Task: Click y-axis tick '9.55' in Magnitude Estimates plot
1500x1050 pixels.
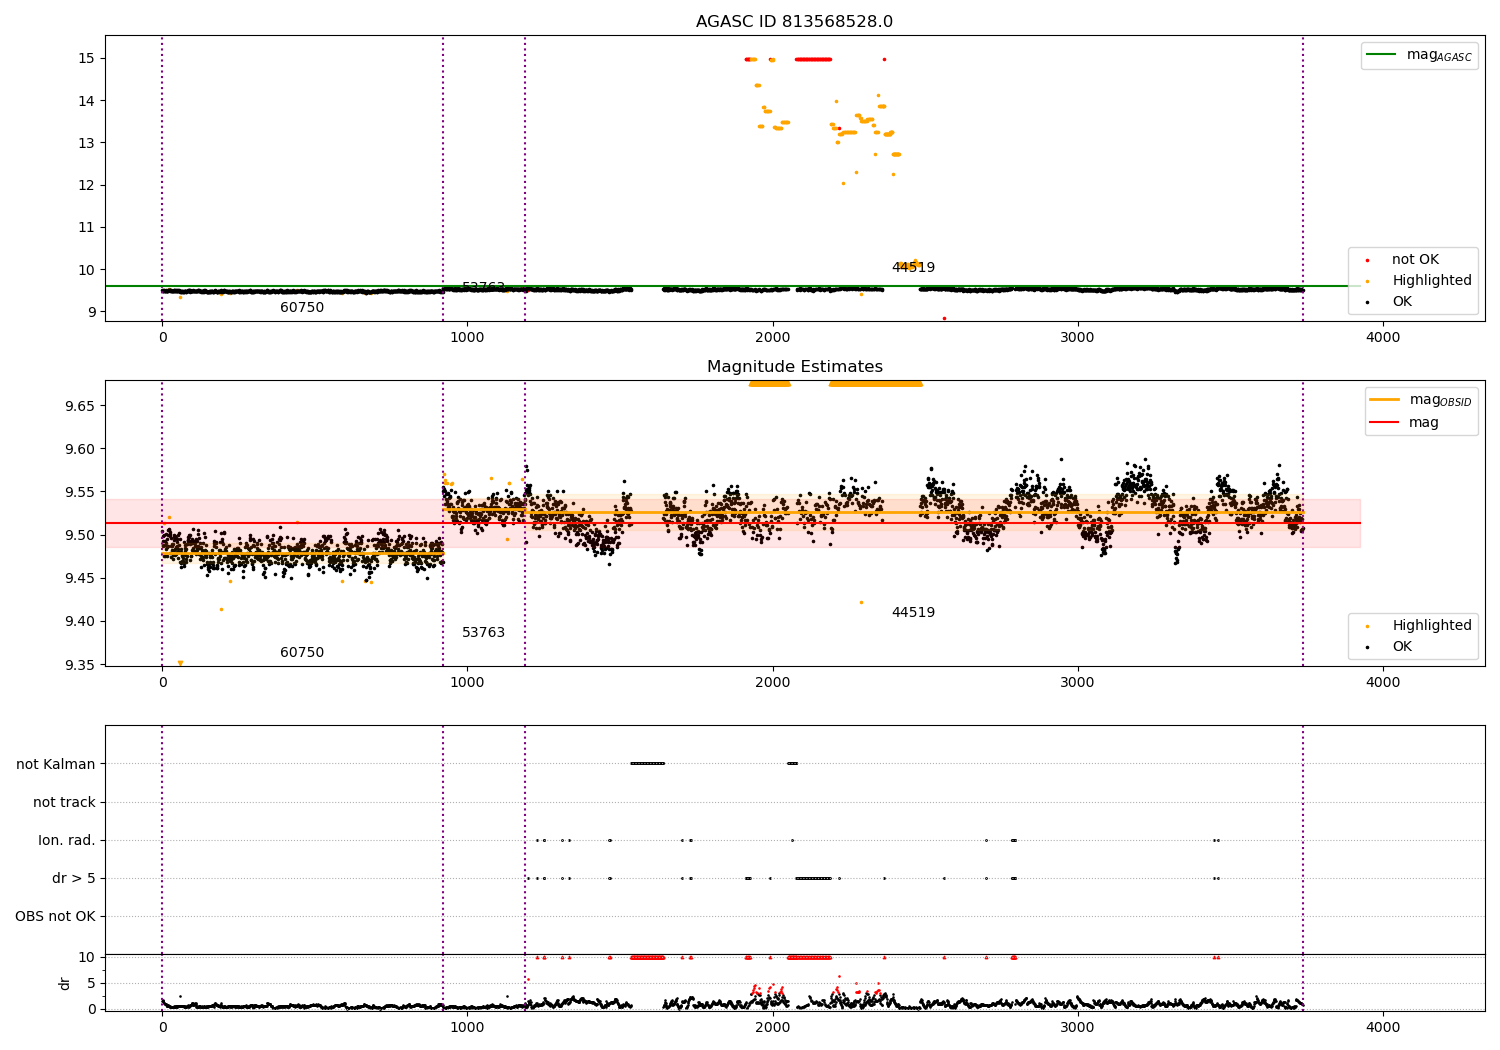Action: point(82,493)
